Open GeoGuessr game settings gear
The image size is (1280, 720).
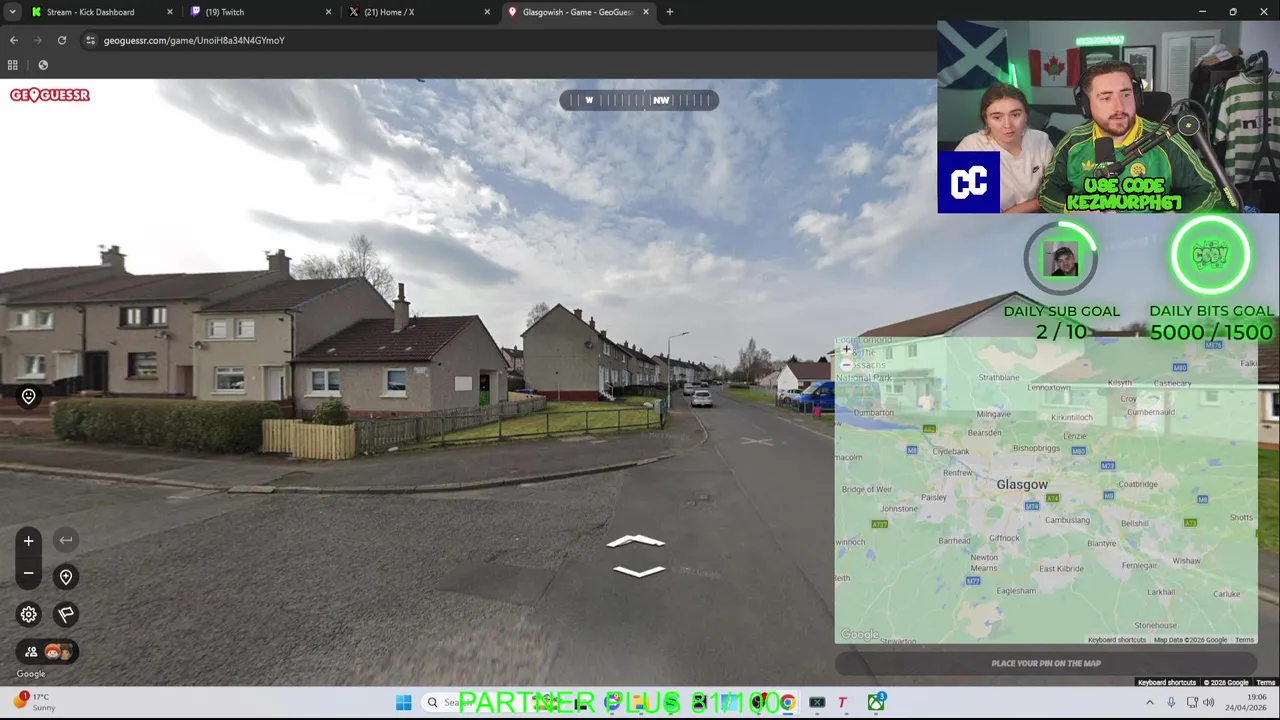pyautogui.click(x=28, y=614)
